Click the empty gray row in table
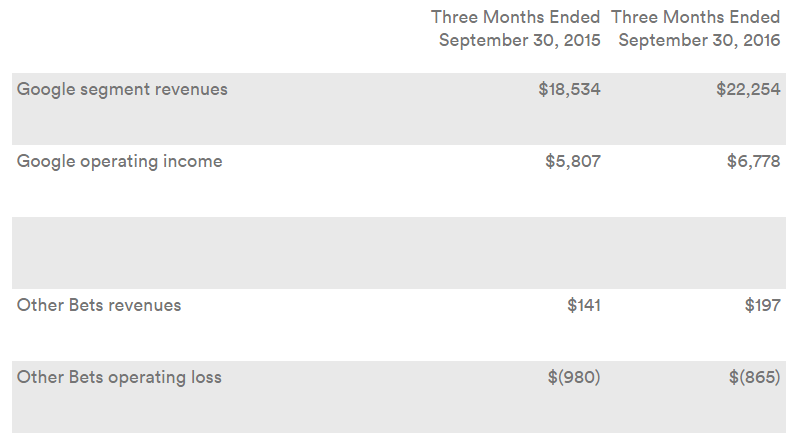Viewport: 790px width, 438px height. 399,253
